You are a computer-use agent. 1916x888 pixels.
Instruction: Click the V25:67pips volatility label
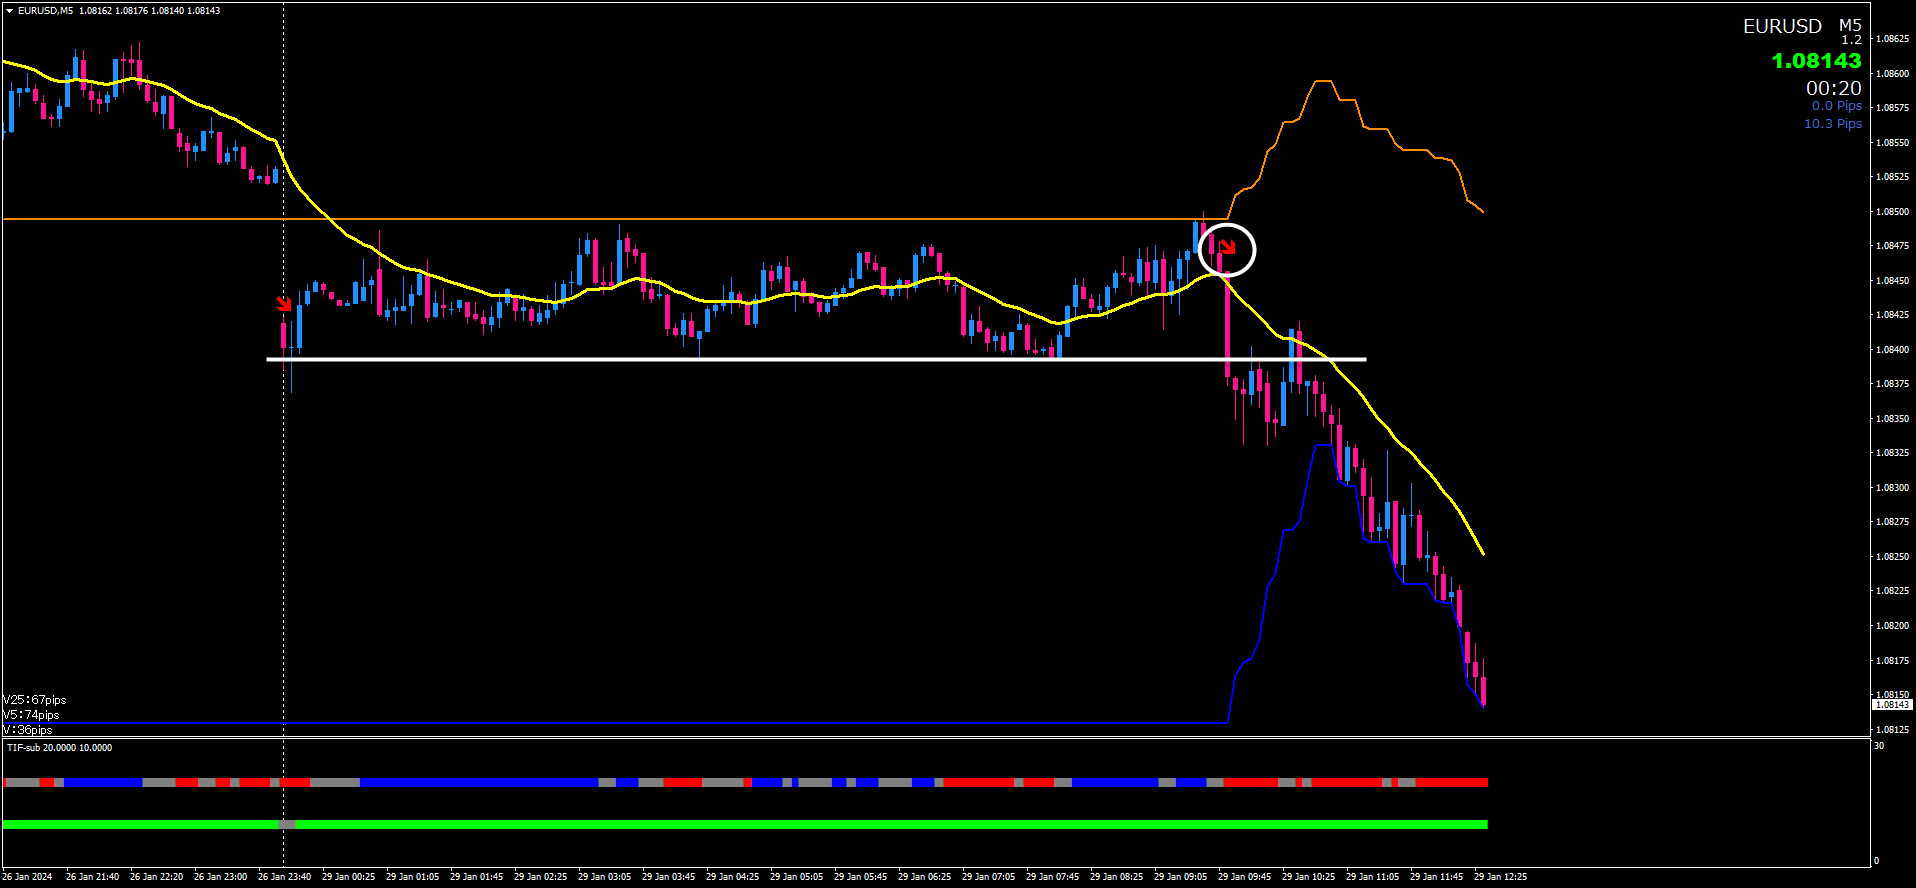[35, 700]
